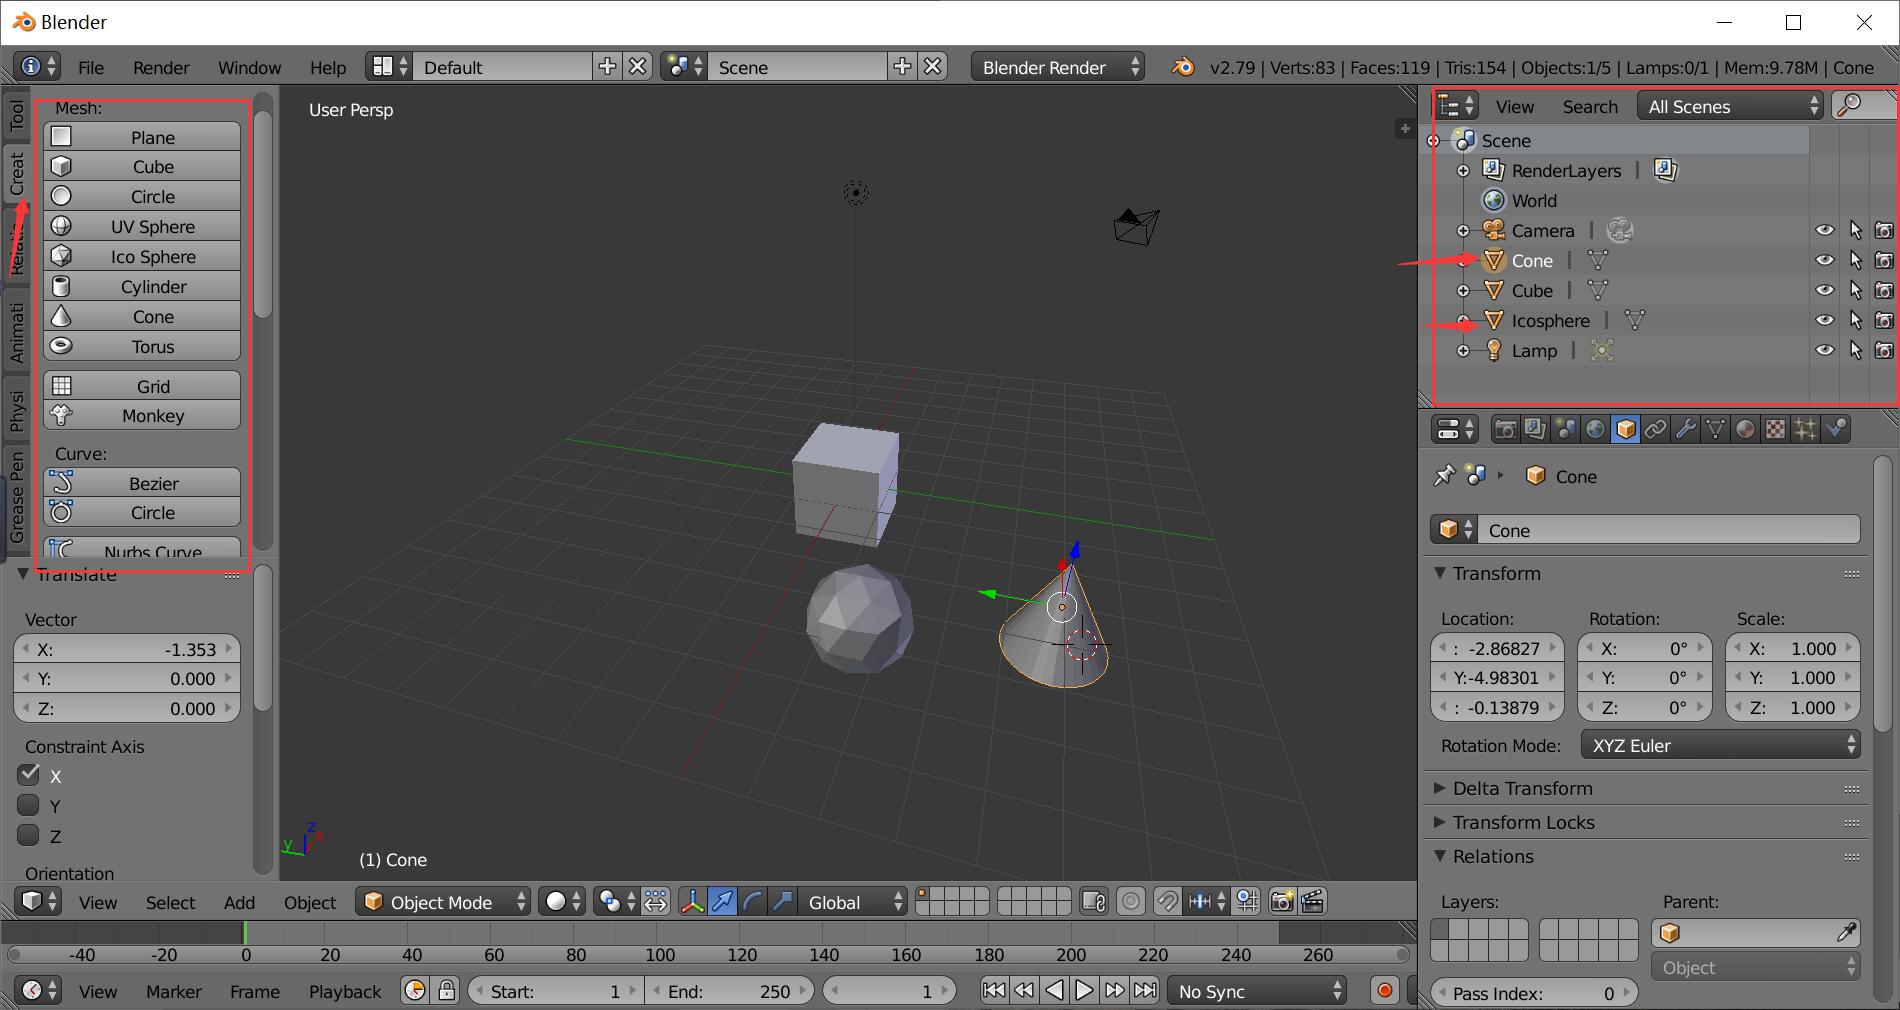Open the XYZ Euler rotation mode dropdown
The image size is (1900, 1010).
tap(1720, 745)
